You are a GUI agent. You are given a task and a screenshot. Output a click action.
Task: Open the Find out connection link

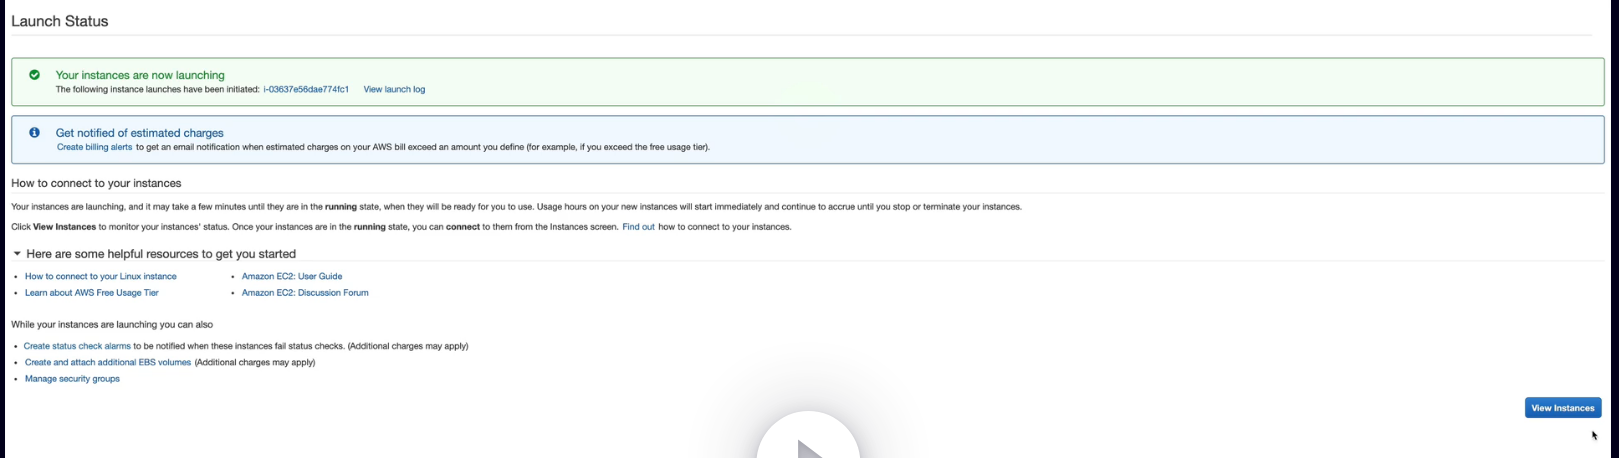coord(638,227)
